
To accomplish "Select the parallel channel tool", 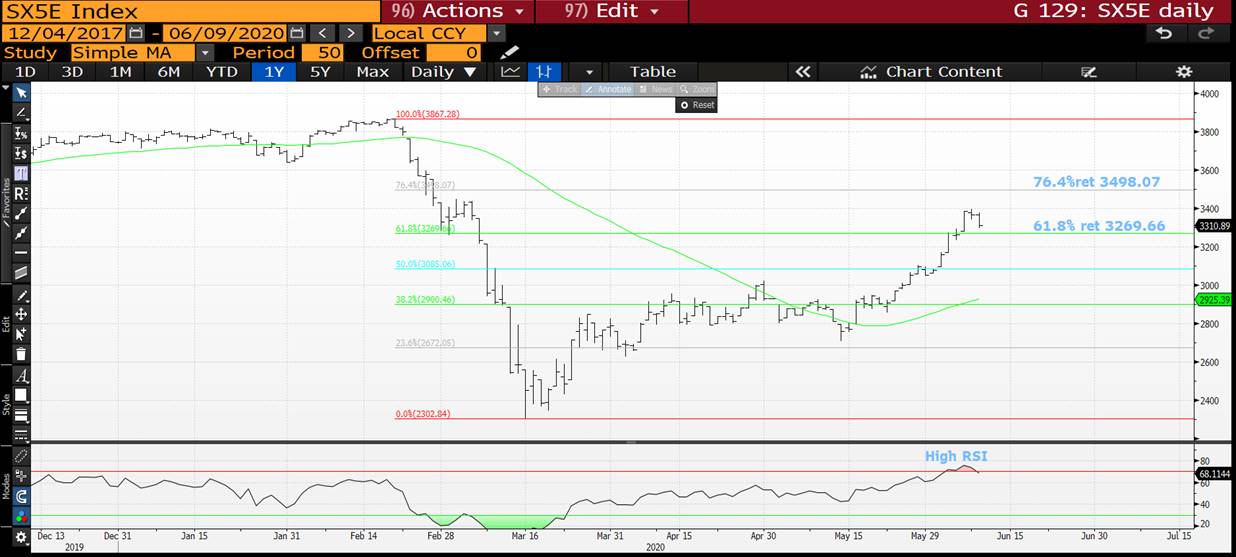I will 21,272.
